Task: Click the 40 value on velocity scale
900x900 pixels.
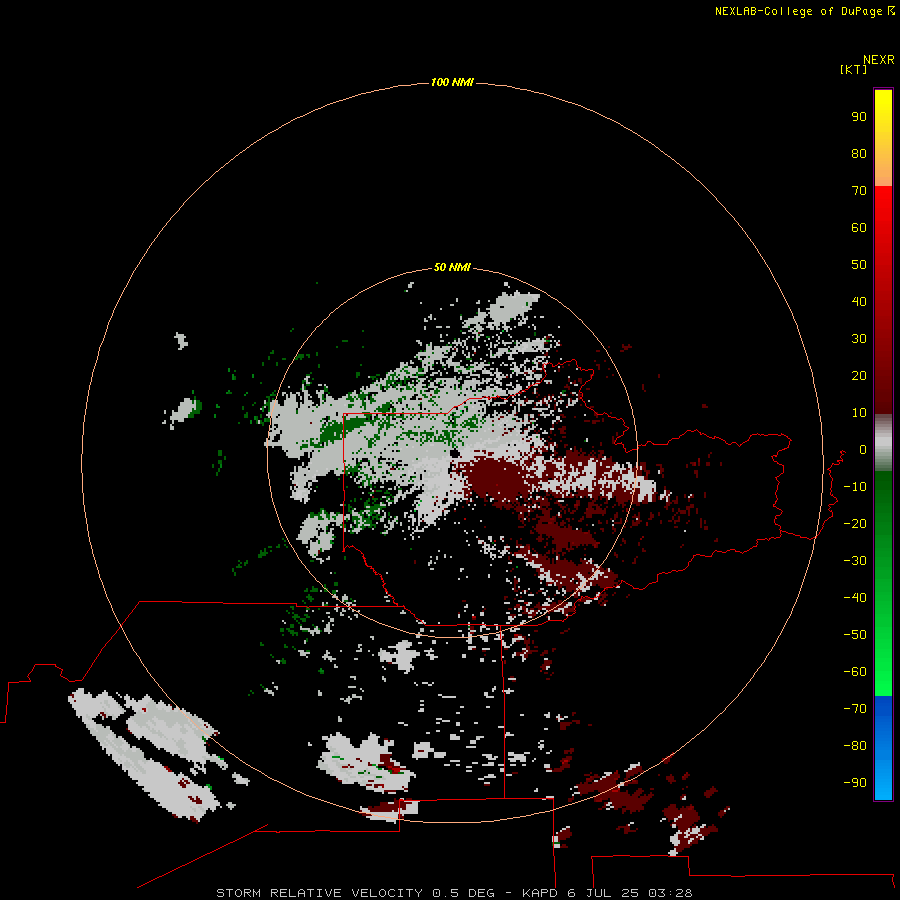Action: pos(859,301)
